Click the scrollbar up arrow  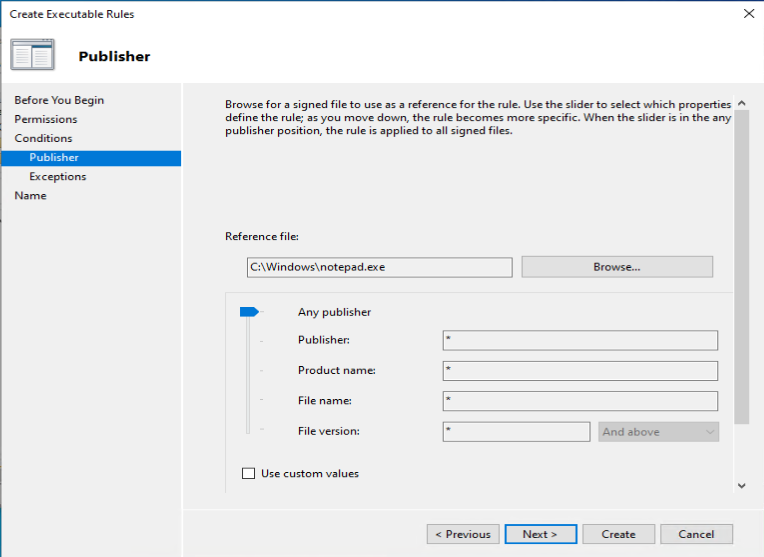pyautogui.click(x=742, y=103)
